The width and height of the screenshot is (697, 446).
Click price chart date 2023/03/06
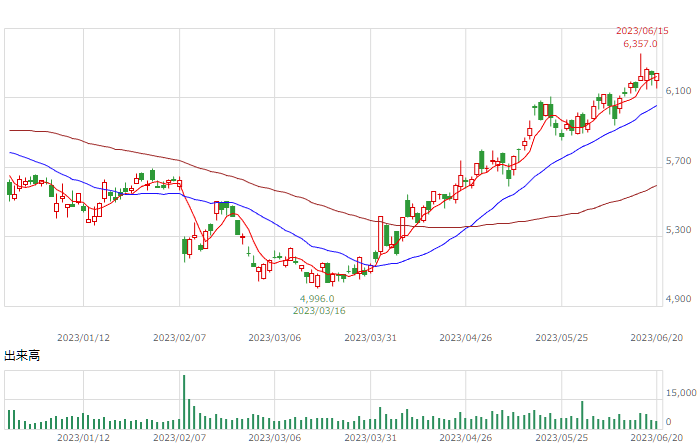[275, 338]
